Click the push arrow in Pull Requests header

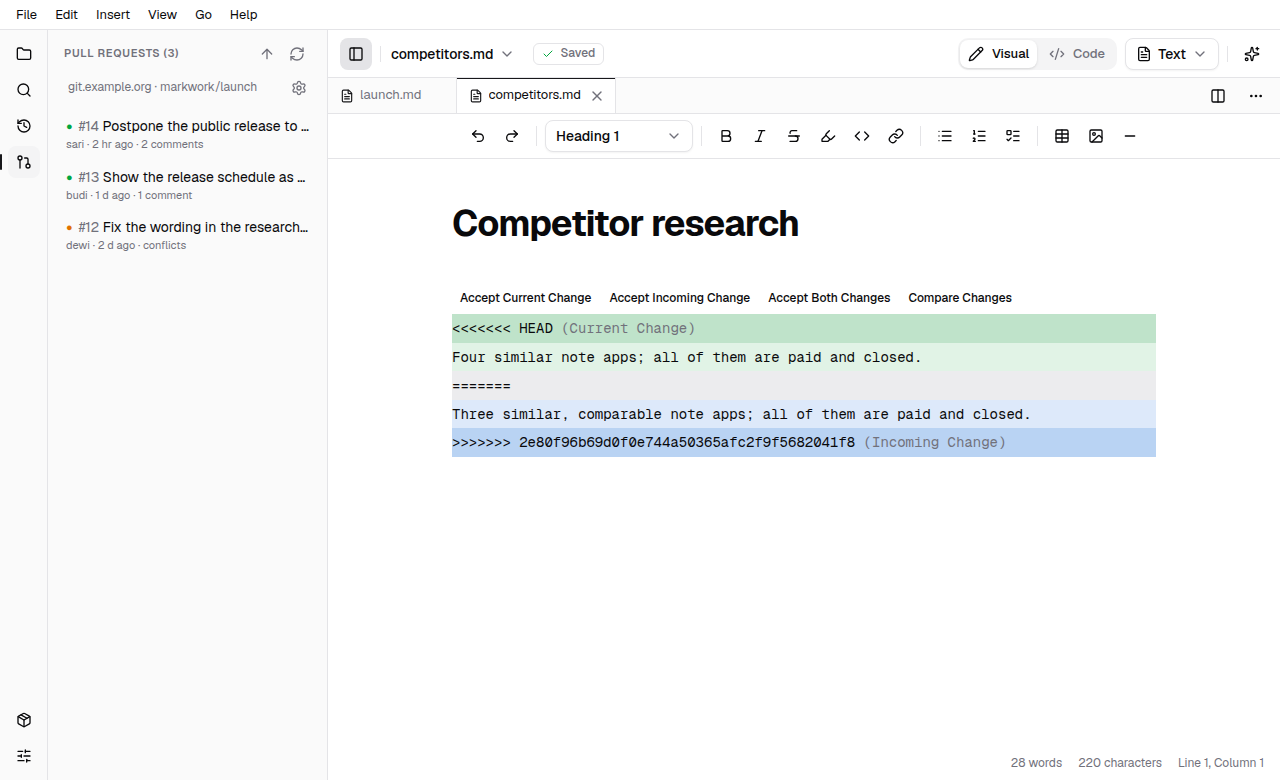(x=267, y=54)
